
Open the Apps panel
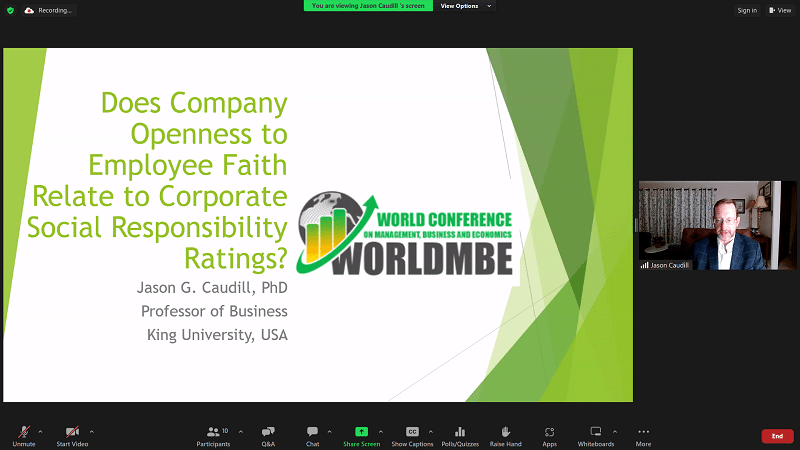(550, 435)
